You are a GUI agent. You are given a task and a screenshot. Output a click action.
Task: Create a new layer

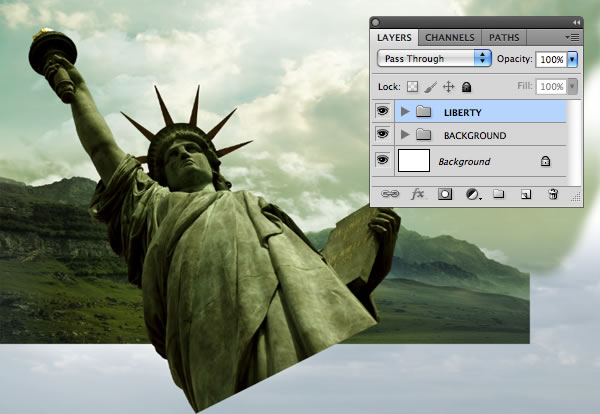click(x=526, y=194)
